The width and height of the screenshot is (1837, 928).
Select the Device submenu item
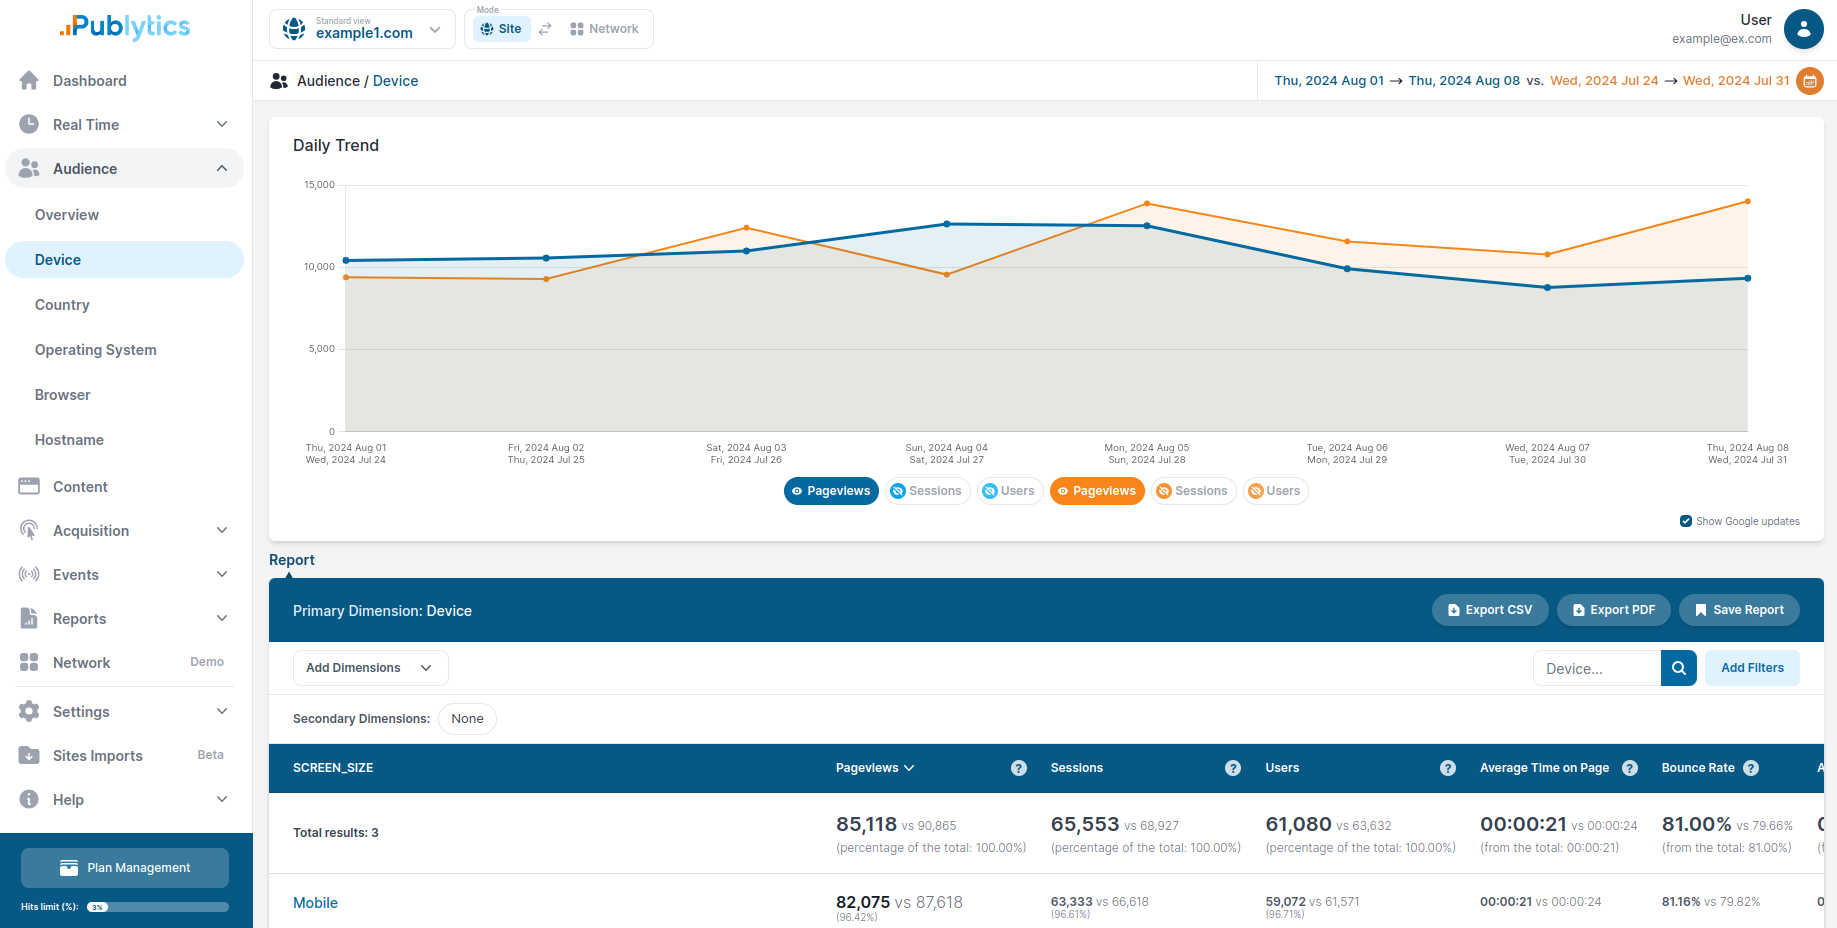(x=124, y=260)
